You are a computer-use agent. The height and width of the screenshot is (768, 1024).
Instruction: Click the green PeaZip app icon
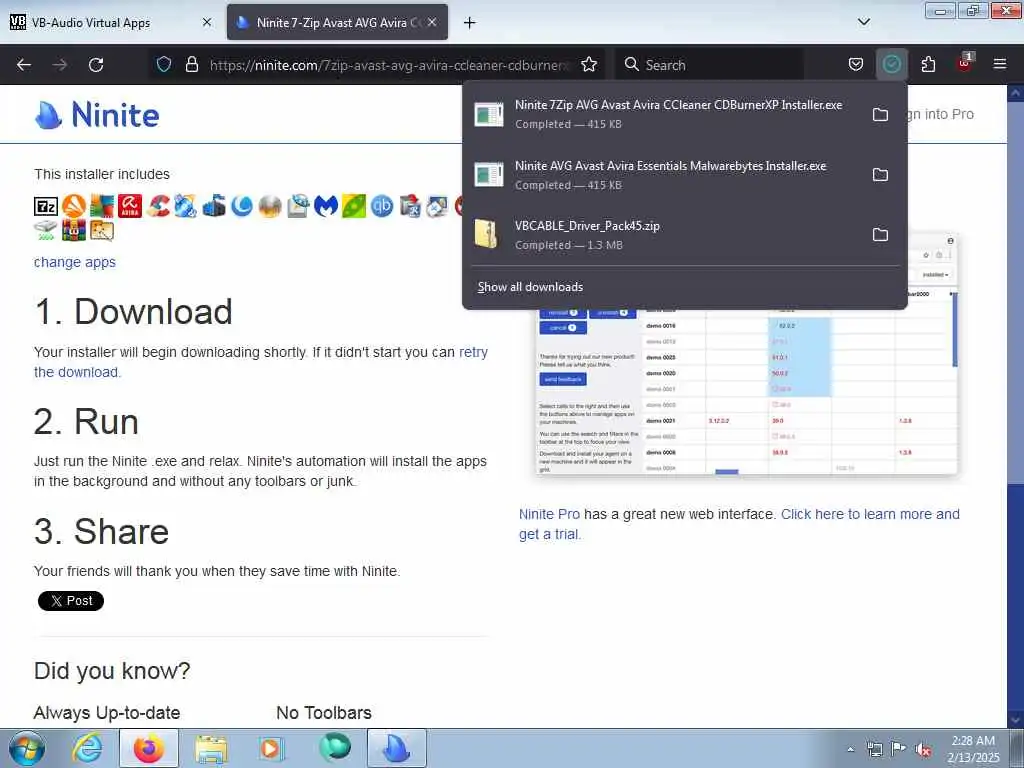pos(354,206)
